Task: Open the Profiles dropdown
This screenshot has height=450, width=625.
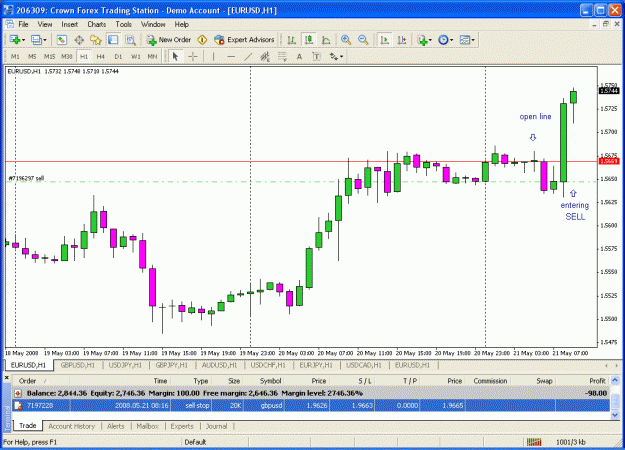Action: [38, 40]
